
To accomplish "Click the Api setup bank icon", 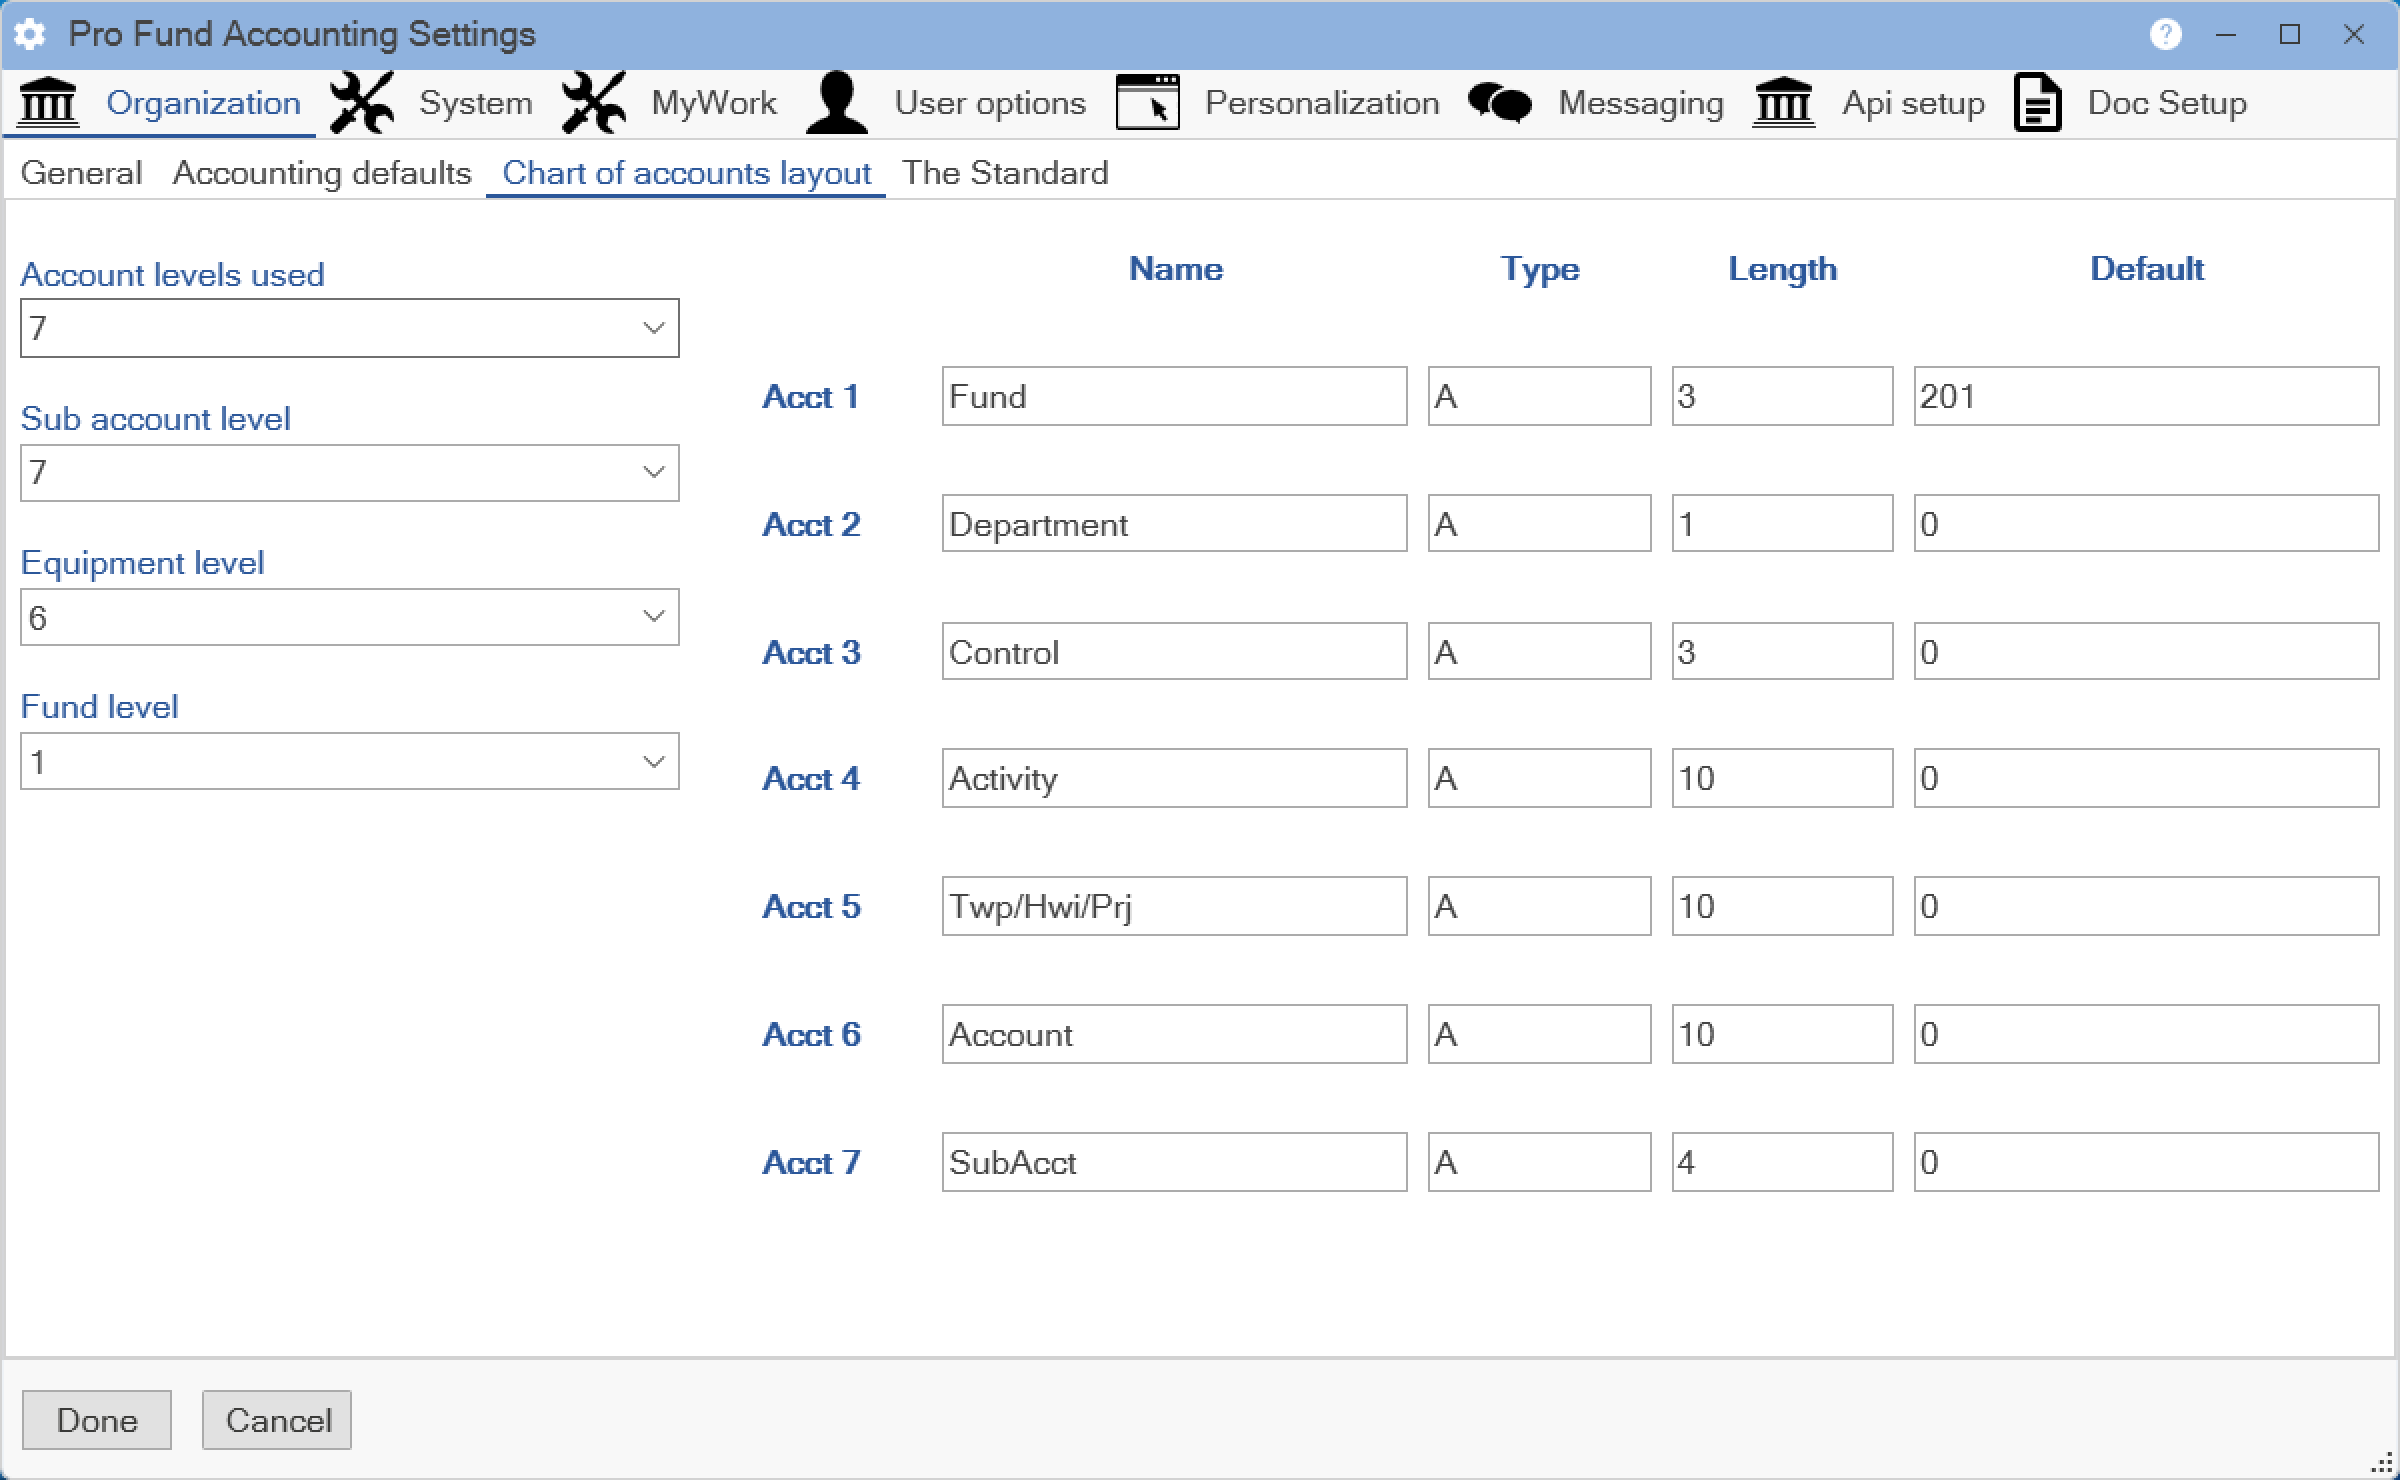I will pos(1784,103).
